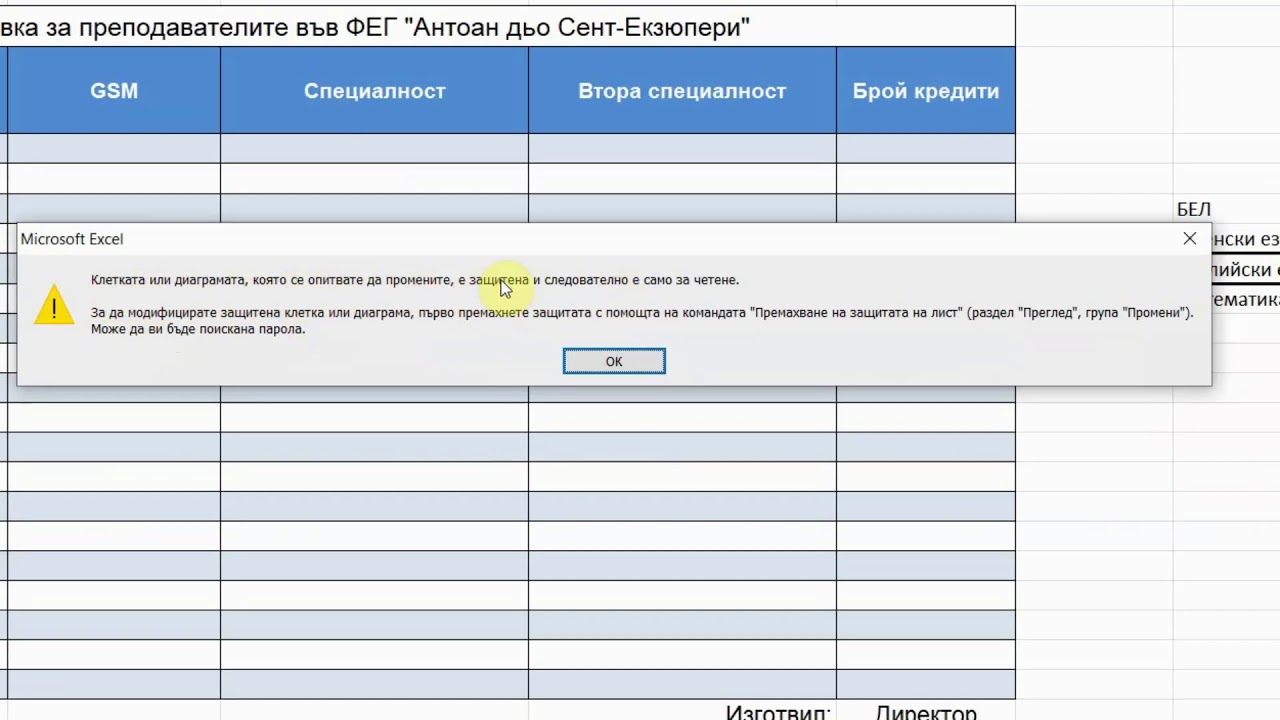Click the sheet title mentioning Антоан дьо Сент-Екзюпери
The height and width of the screenshot is (720, 1280).
(375, 27)
